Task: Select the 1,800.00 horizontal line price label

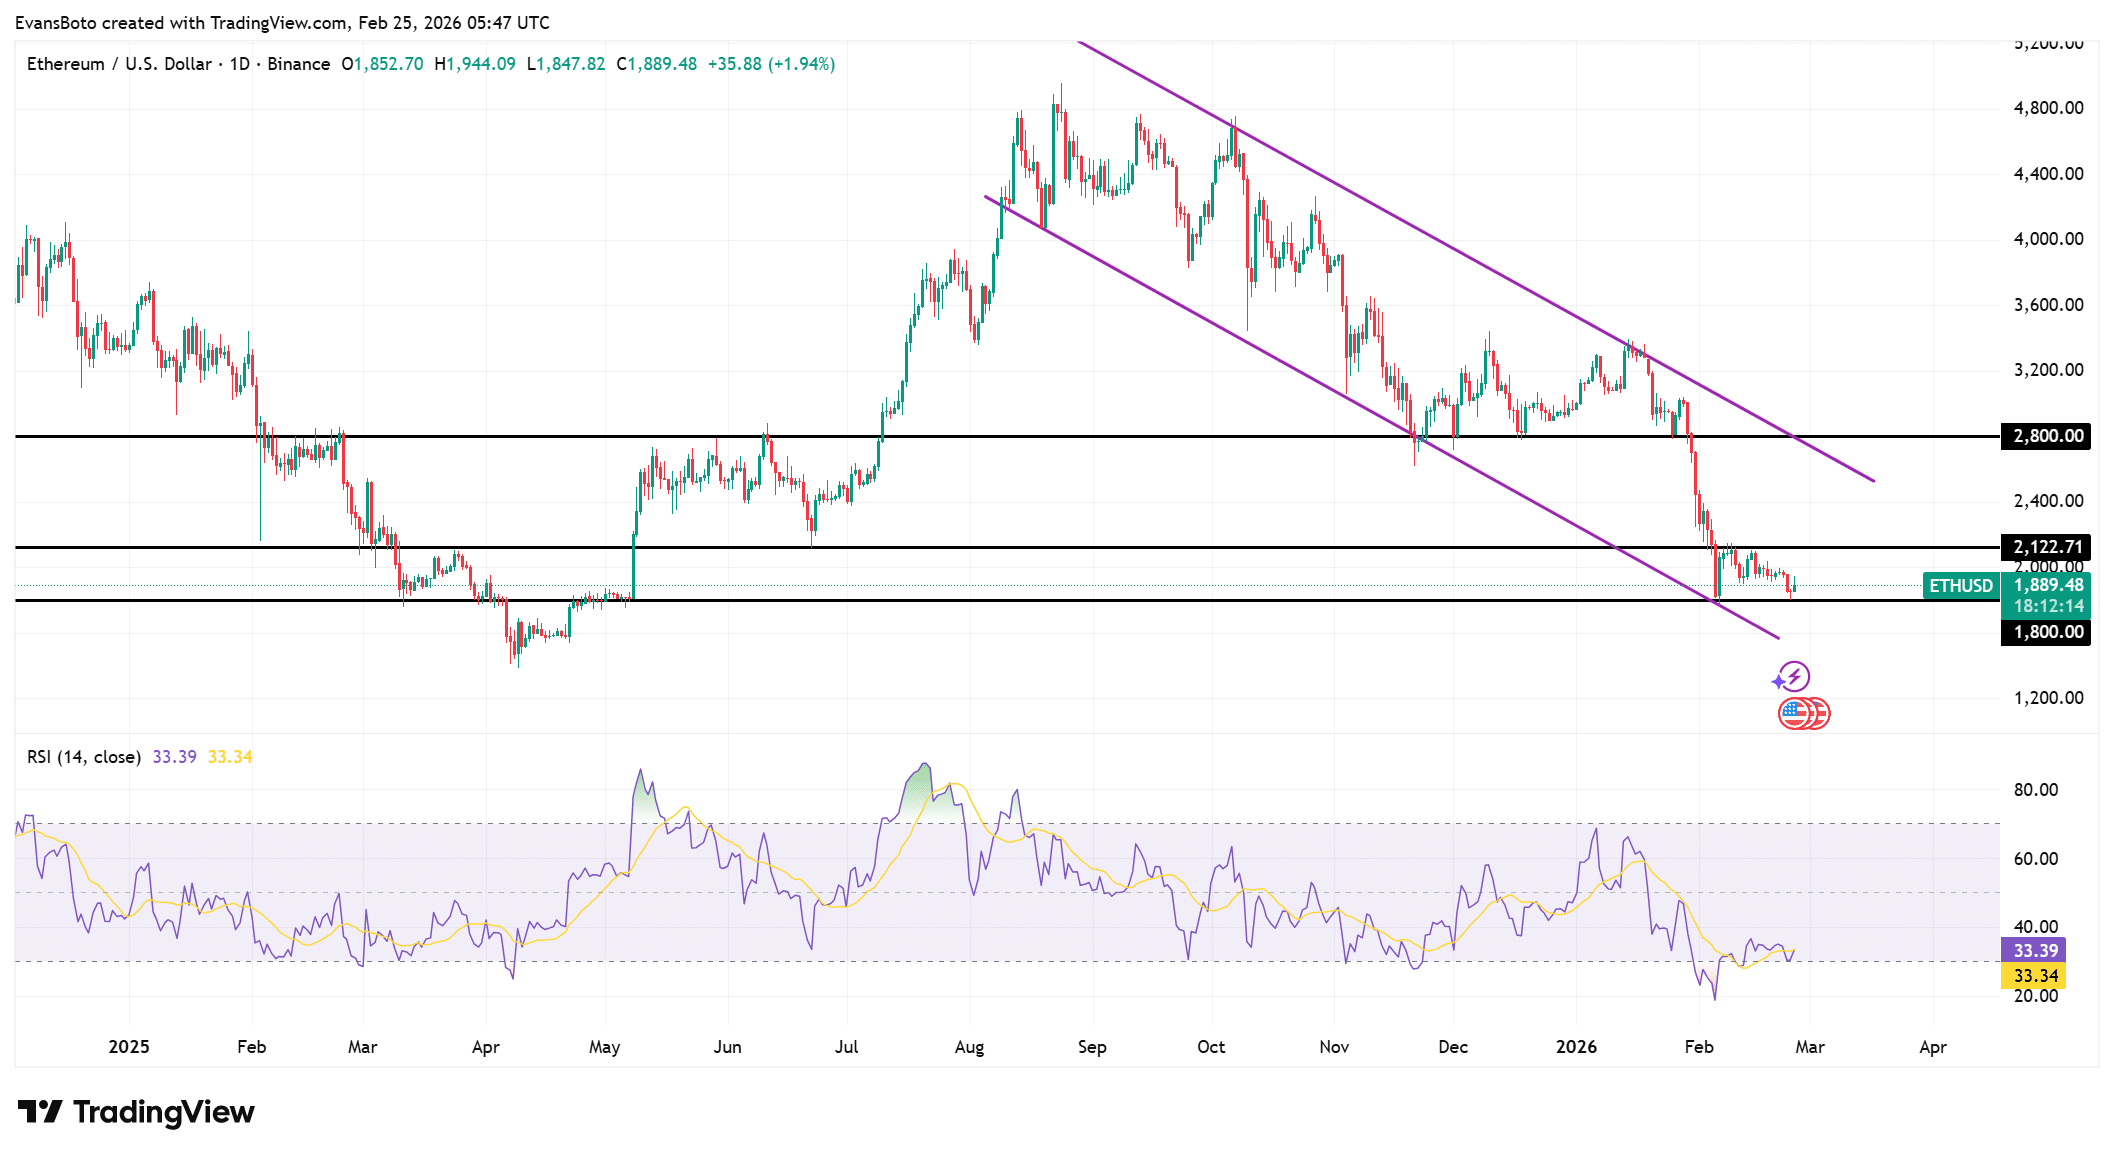Action: pos(2047,632)
